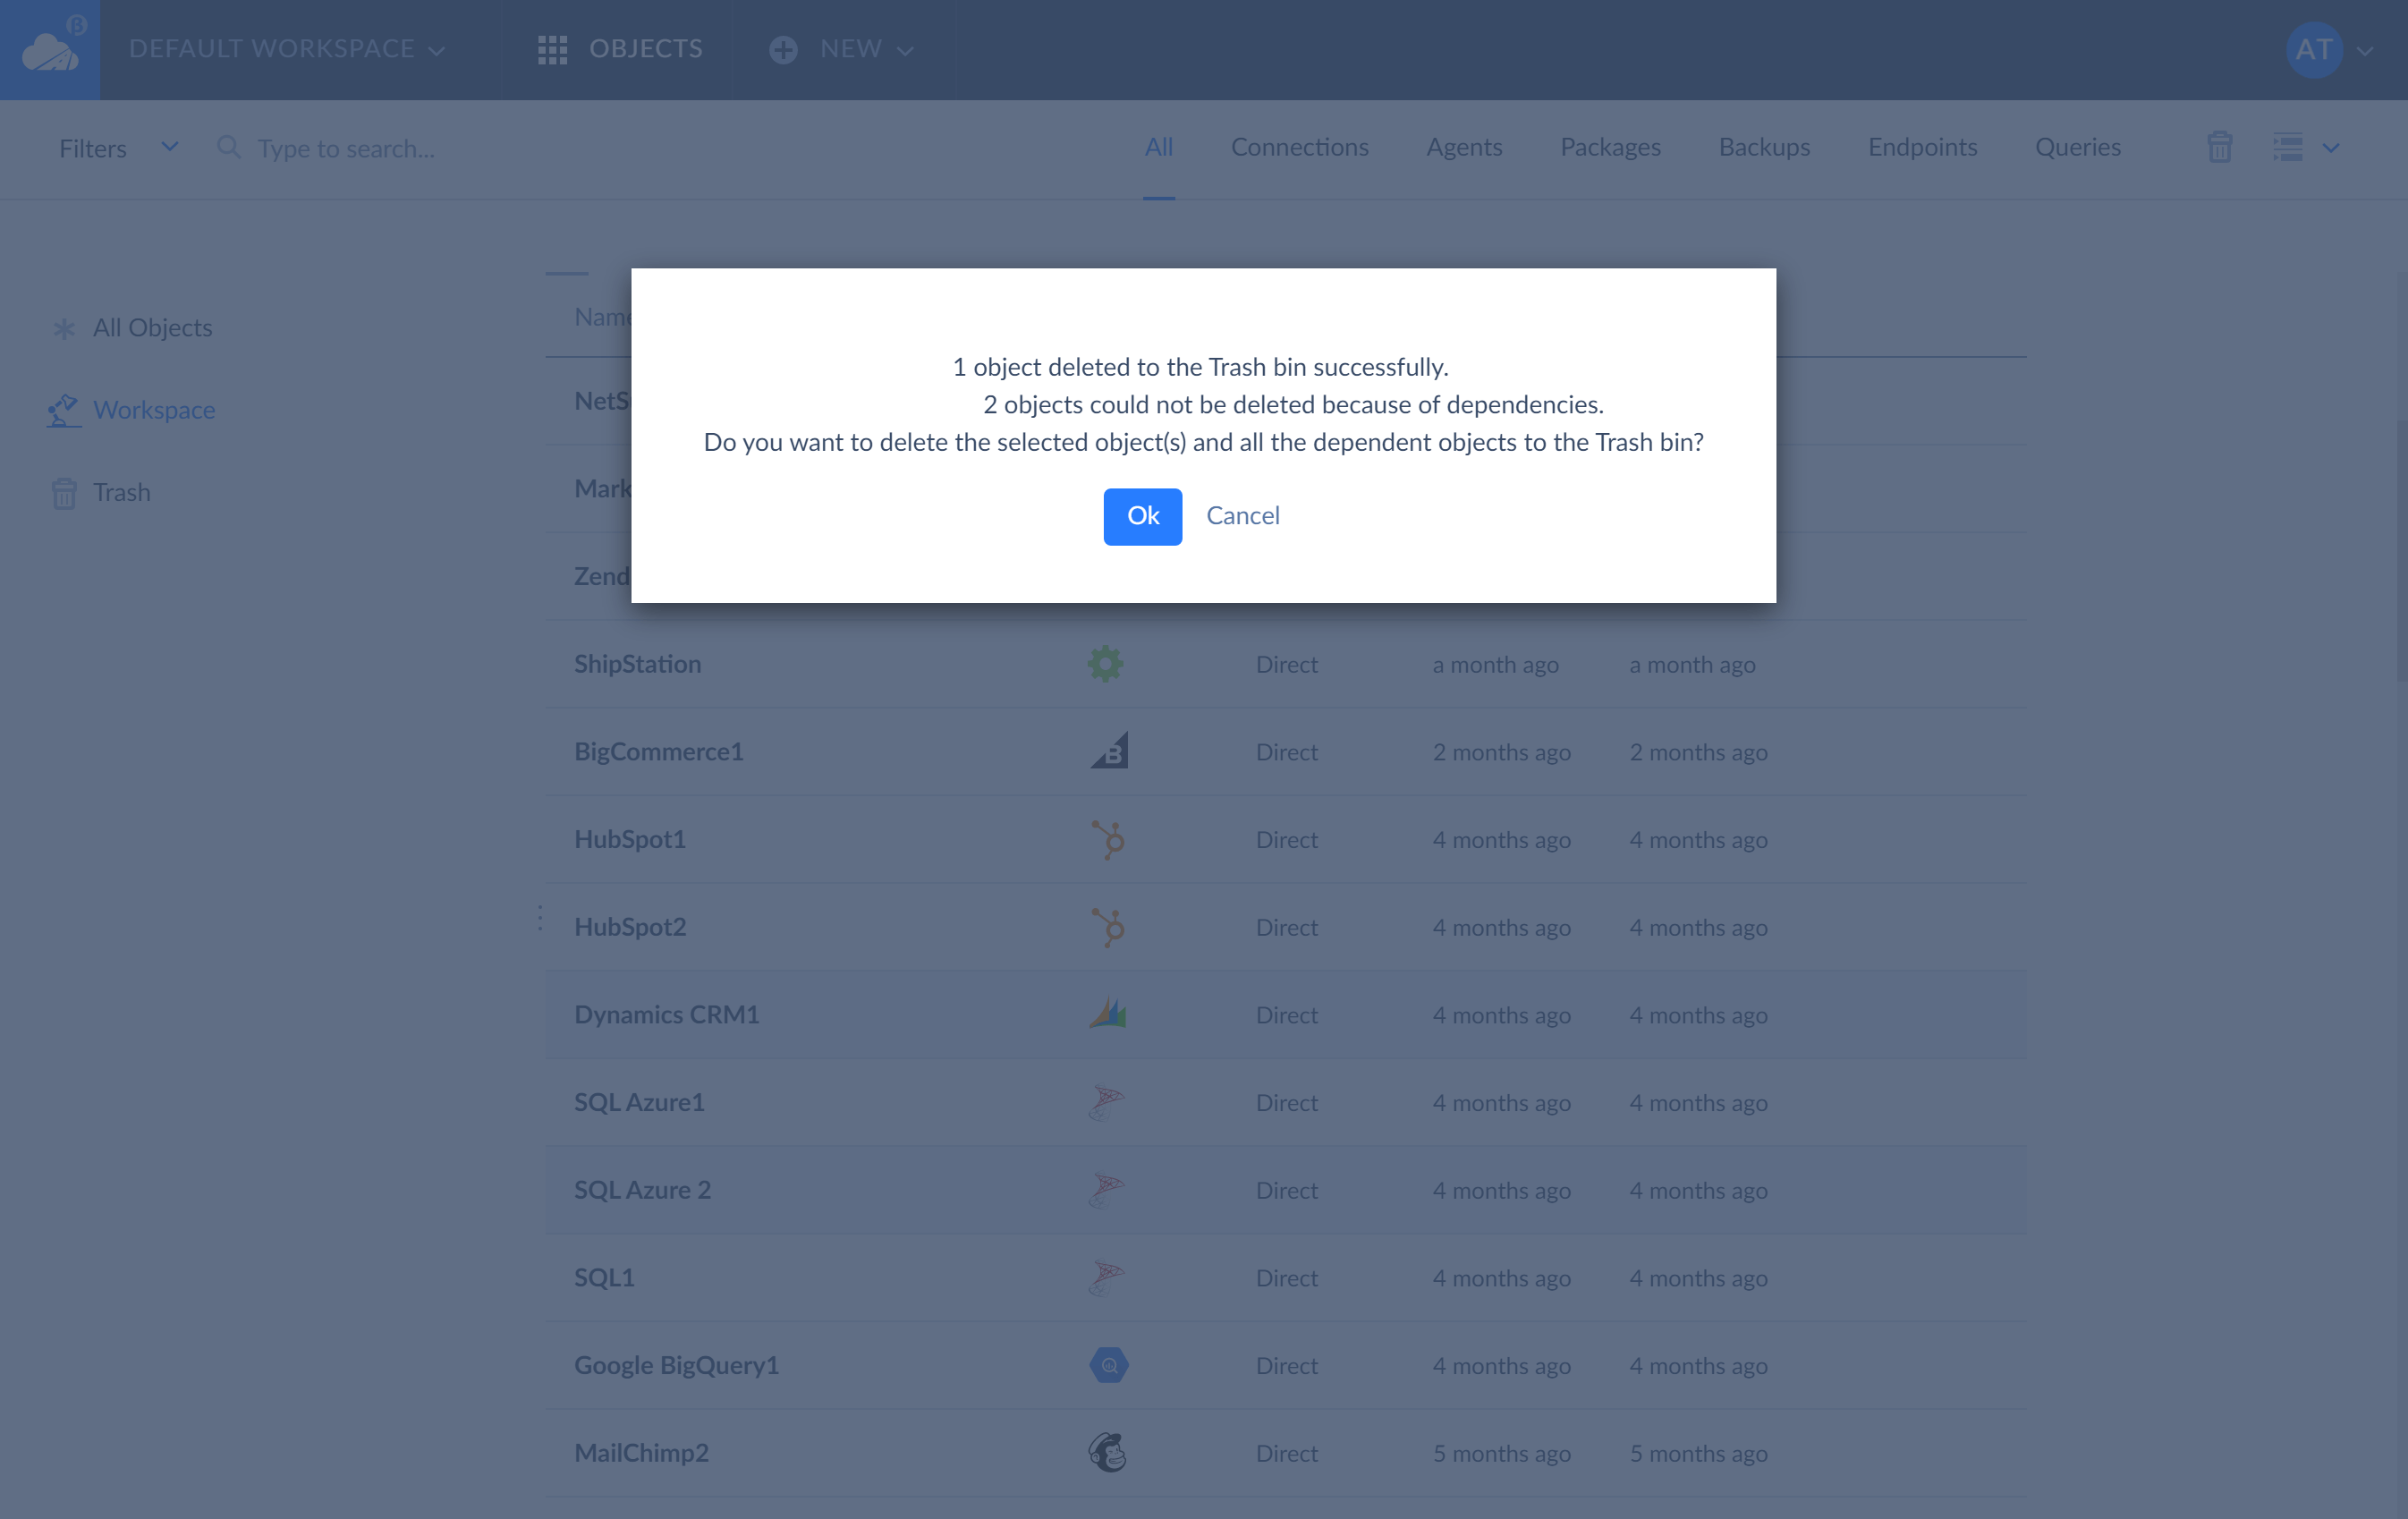Screen dimensions: 2408x1519
Task: Click the list view mode icon
Action: click(2287, 147)
